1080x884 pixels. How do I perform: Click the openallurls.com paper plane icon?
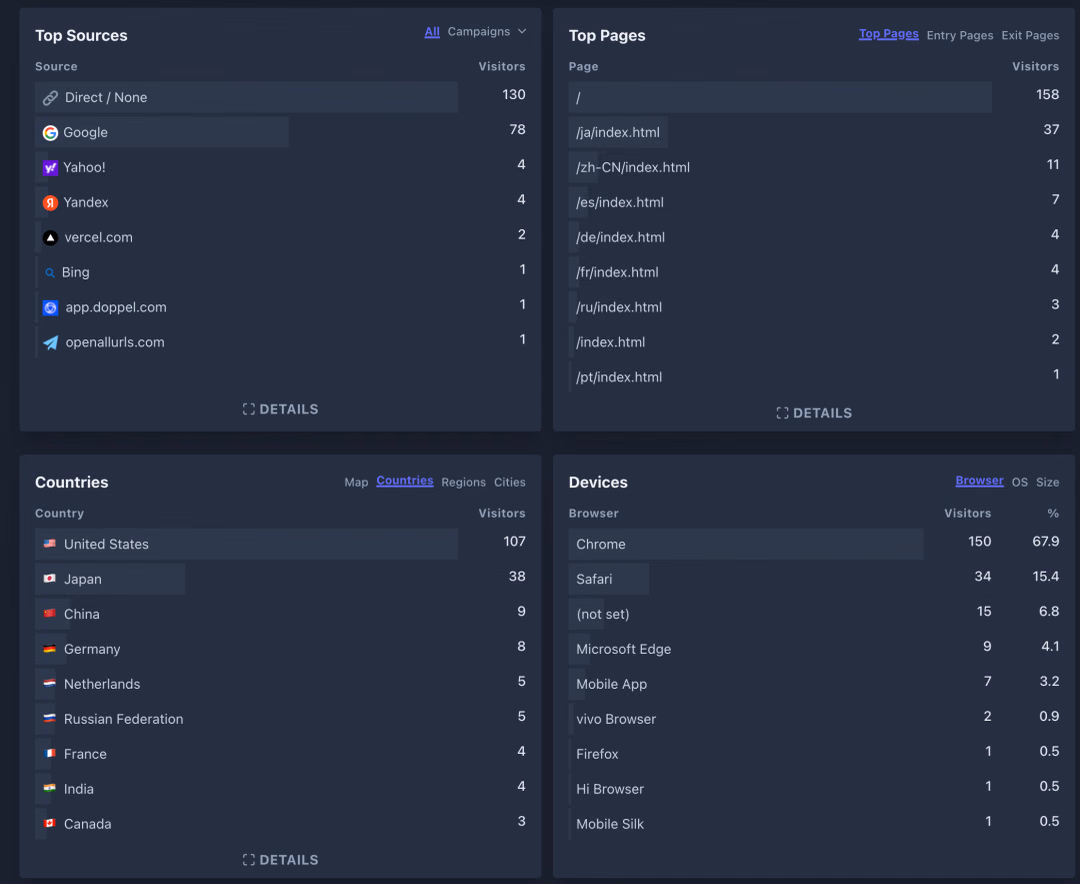pyautogui.click(x=50, y=342)
